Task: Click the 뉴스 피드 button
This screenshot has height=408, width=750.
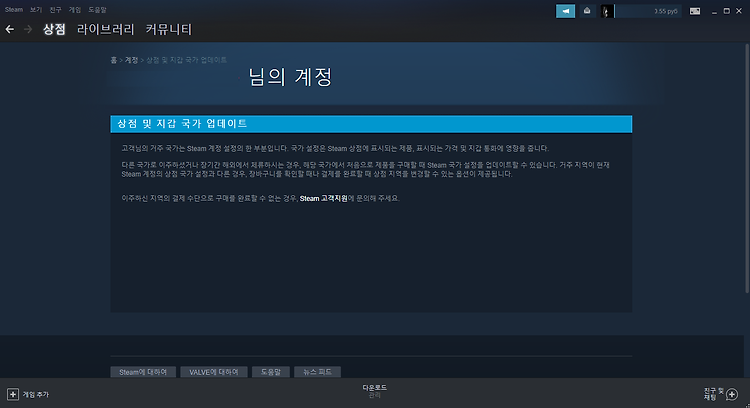Action: 318,372
